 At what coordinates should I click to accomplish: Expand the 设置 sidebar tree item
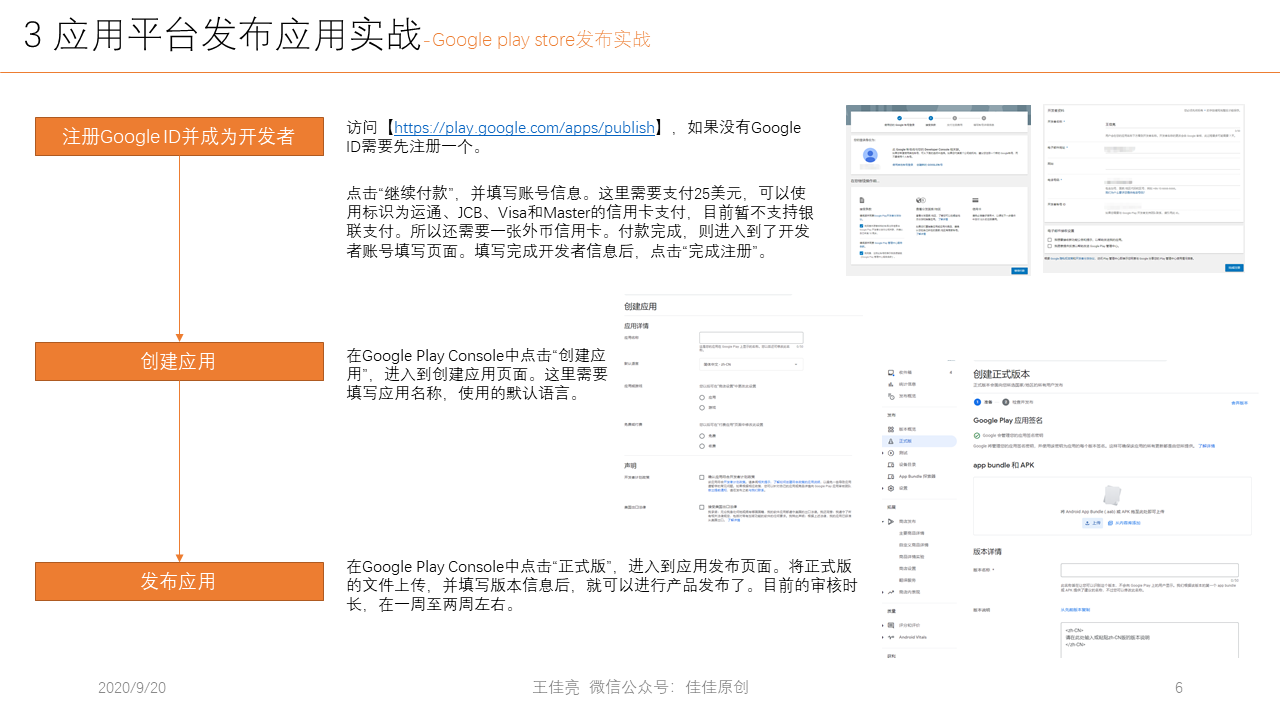tap(883, 488)
